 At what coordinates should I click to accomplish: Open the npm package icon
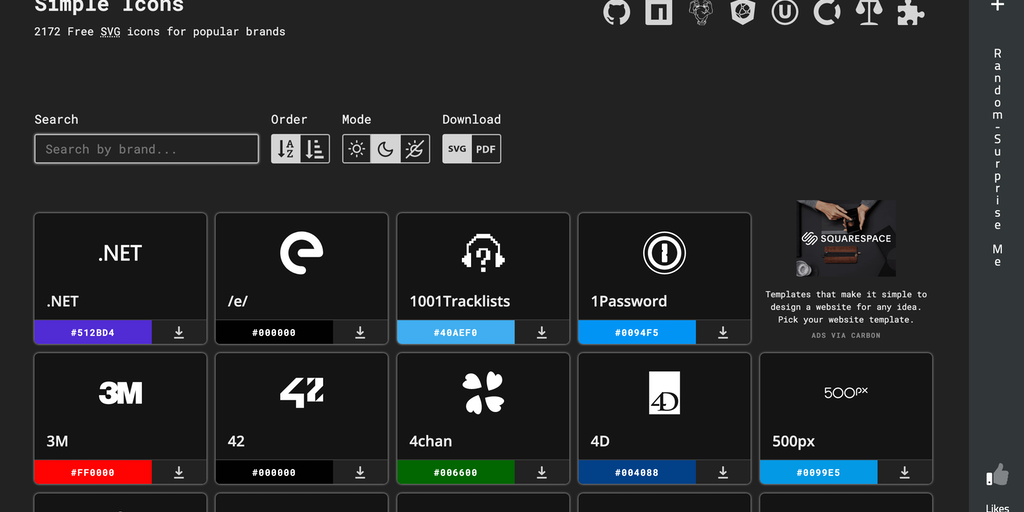click(659, 12)
